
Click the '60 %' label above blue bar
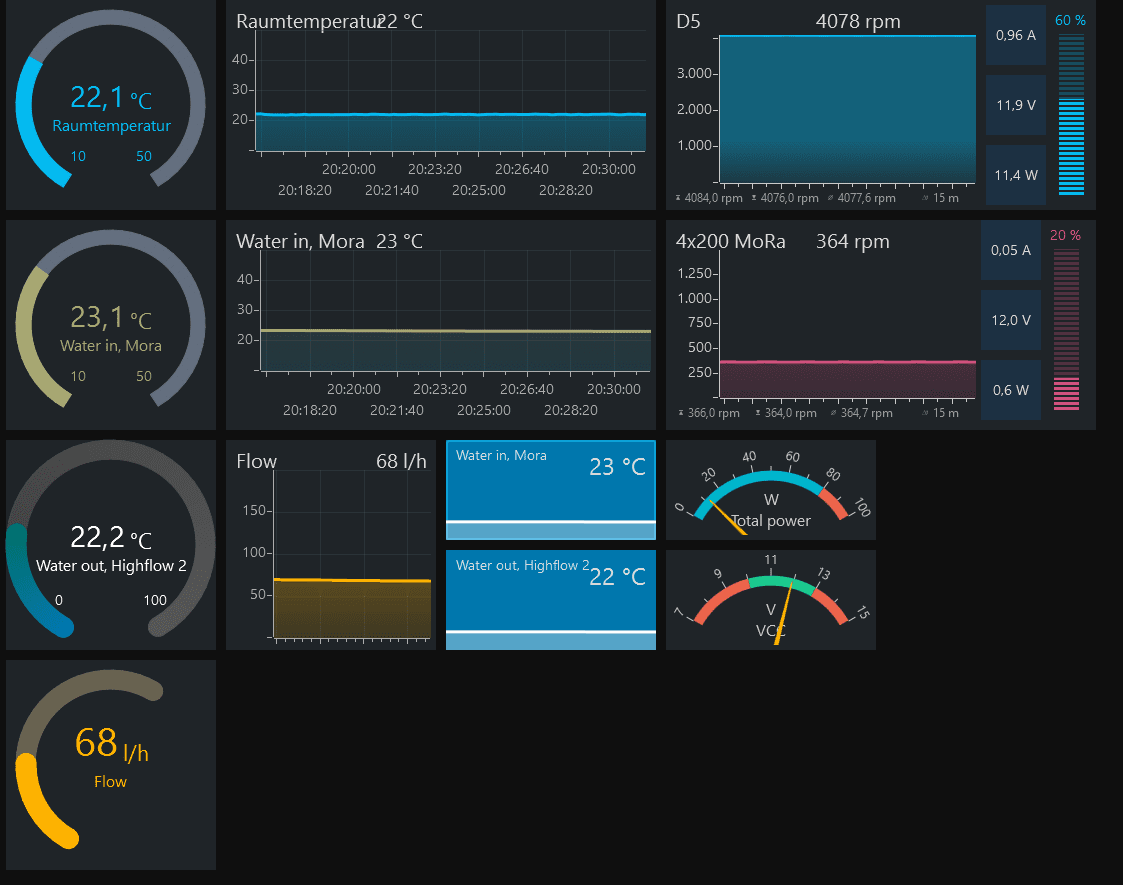[1070, 21]
